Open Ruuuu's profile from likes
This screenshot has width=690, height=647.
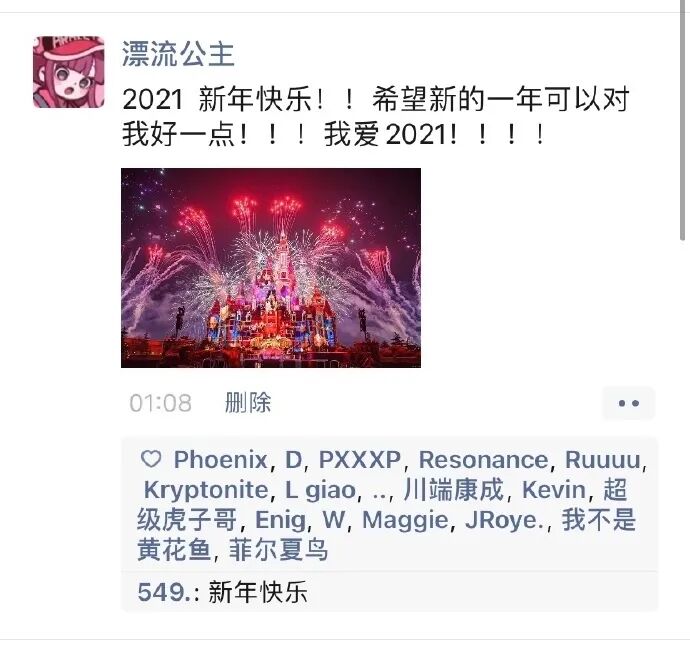click(602, 460)
